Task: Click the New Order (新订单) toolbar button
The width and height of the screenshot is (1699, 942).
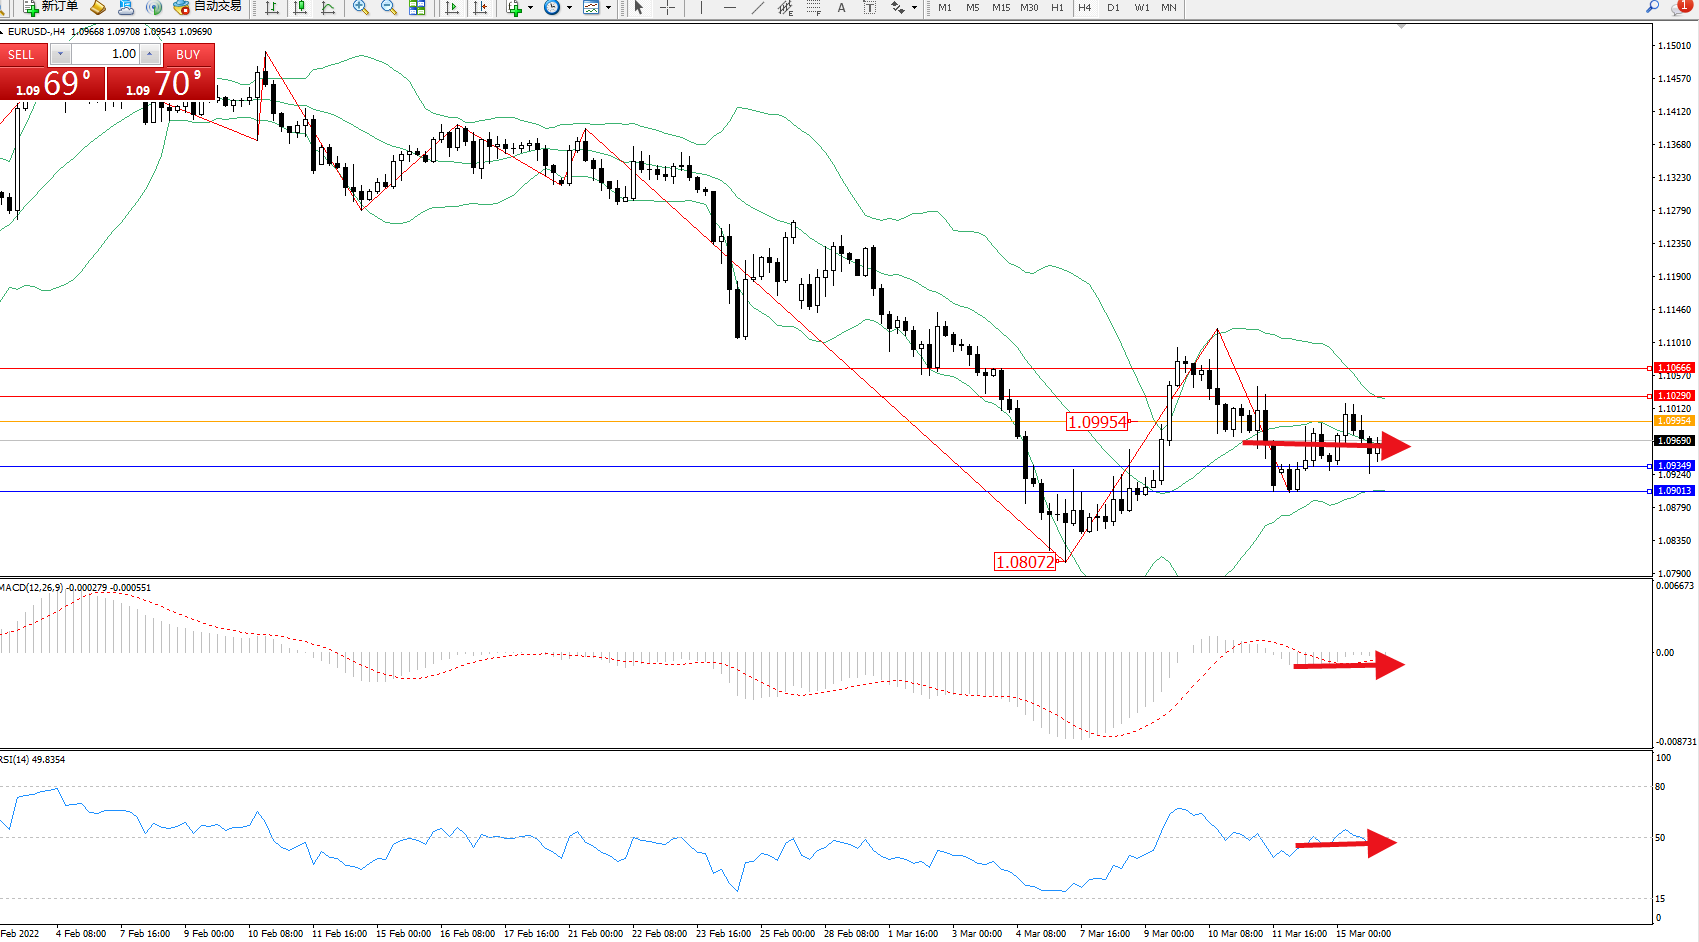Action: coord(50,7)
